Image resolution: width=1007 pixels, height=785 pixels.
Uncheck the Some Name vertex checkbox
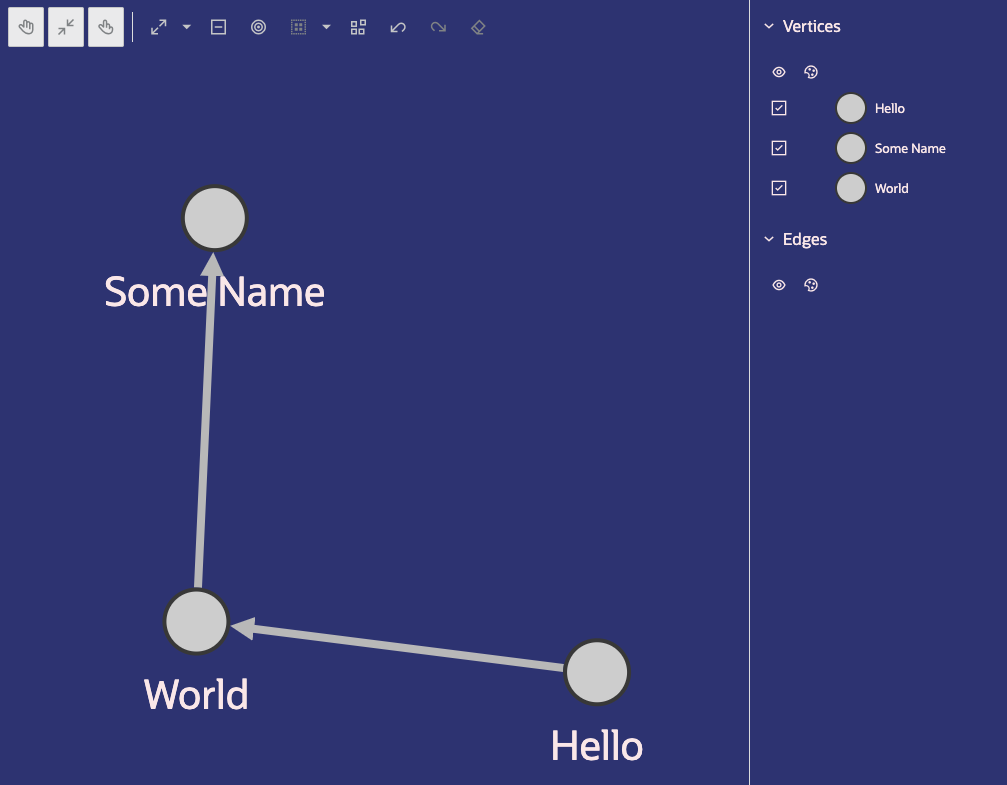click(x=779, y=148)
